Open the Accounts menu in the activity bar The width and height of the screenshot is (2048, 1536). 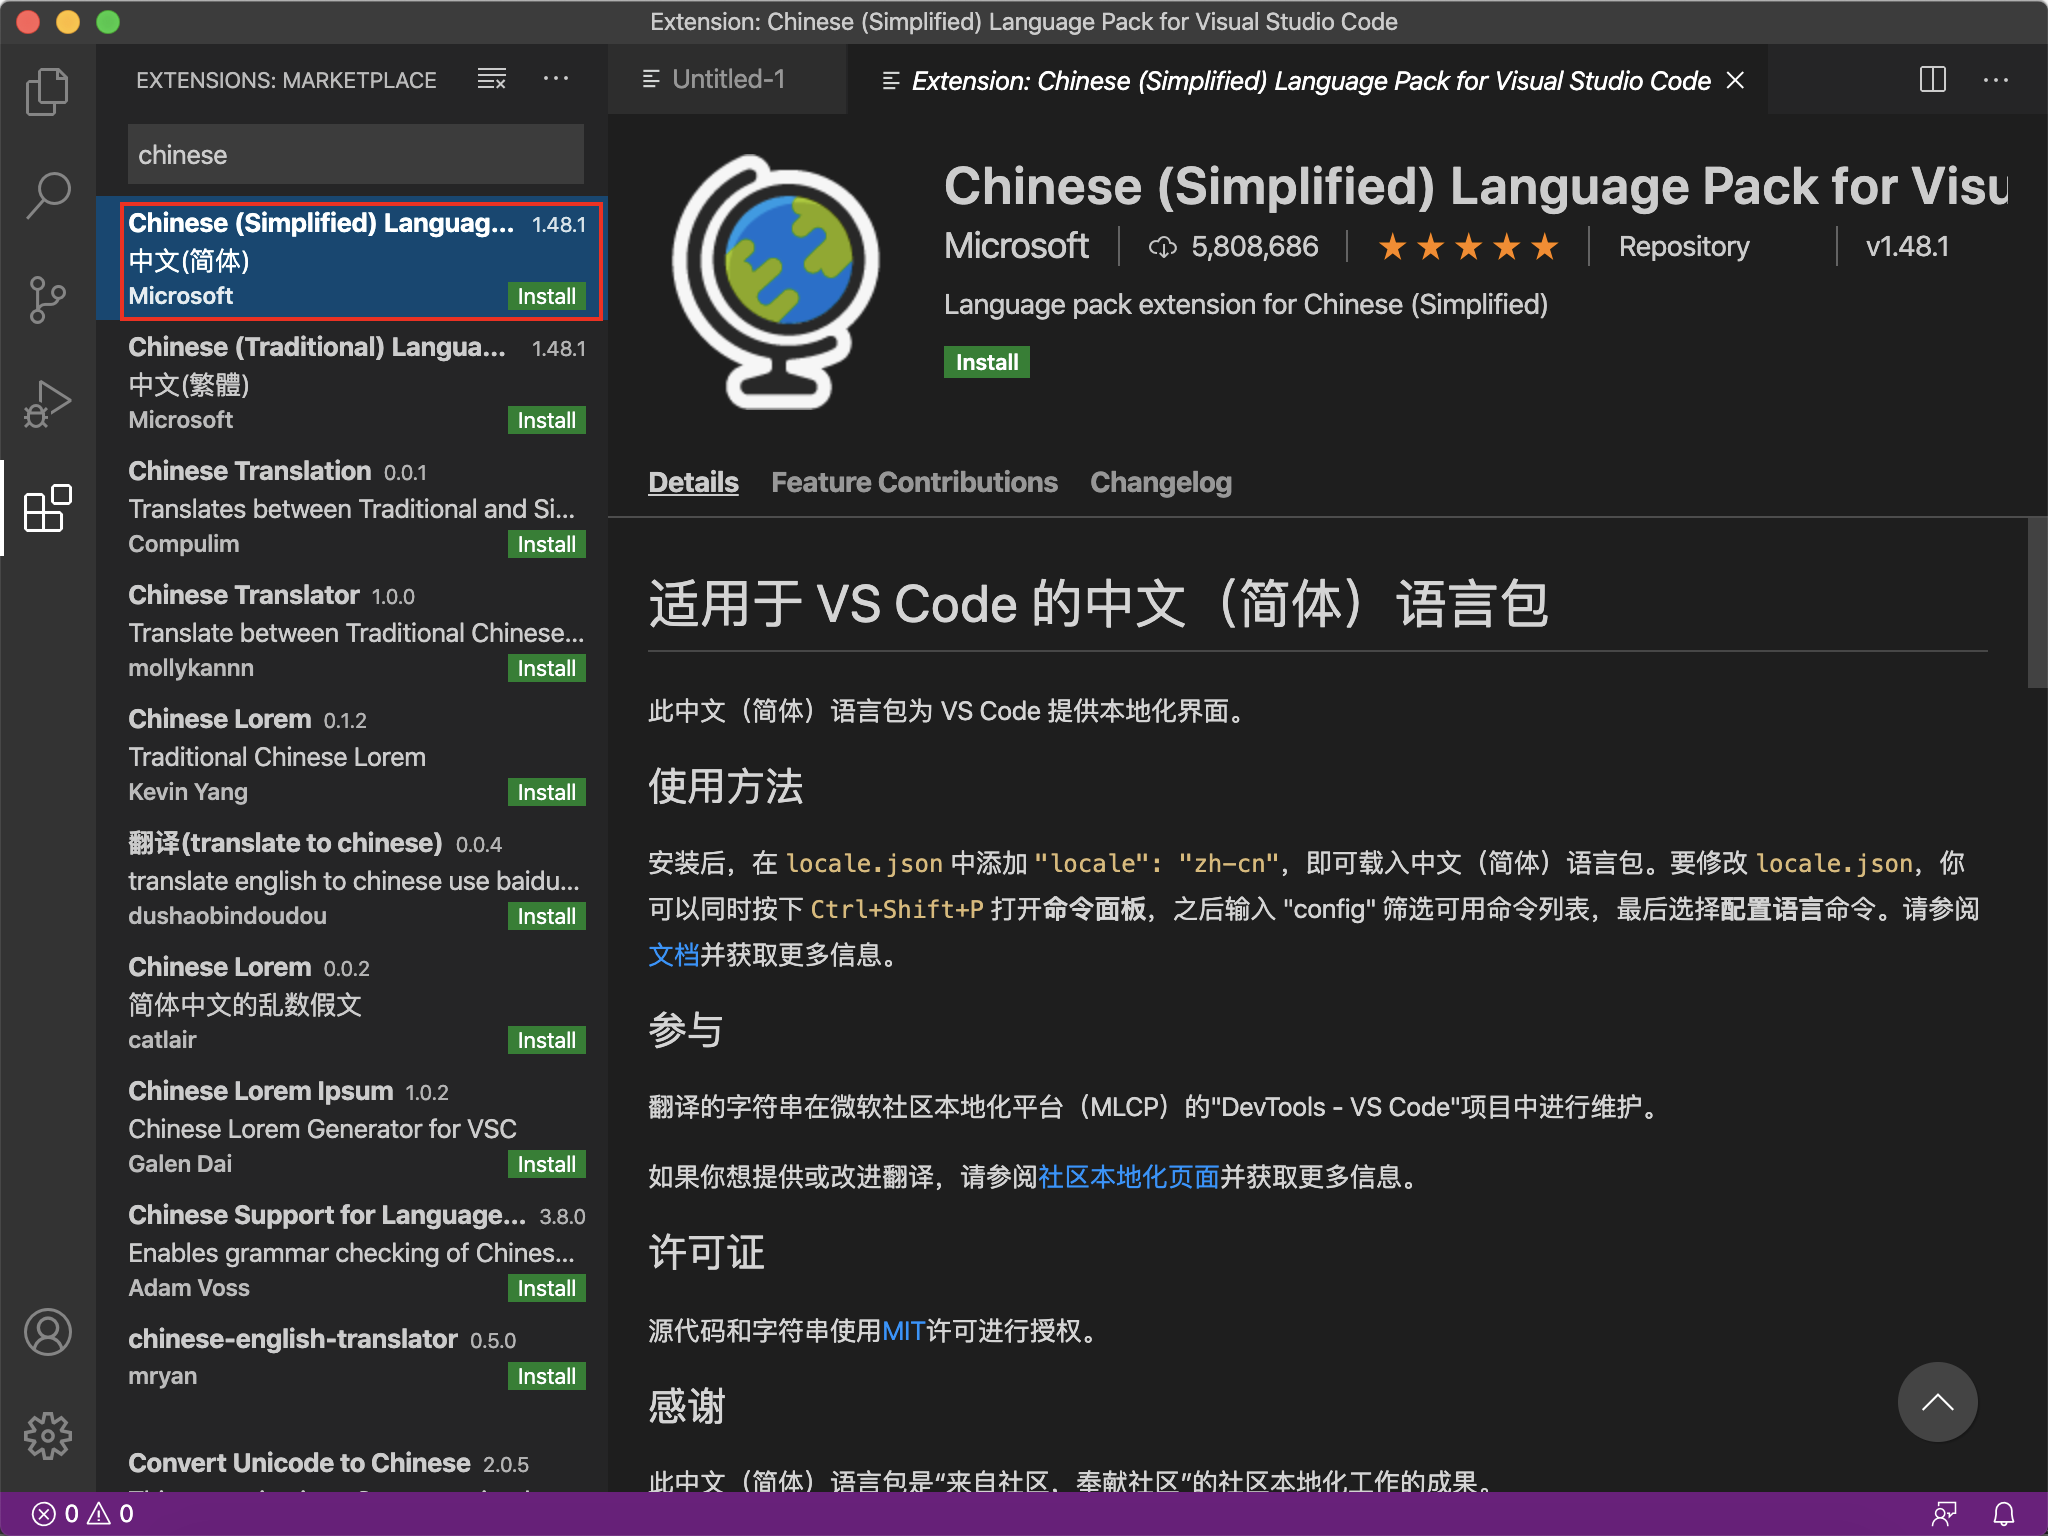click(47, 1332)
